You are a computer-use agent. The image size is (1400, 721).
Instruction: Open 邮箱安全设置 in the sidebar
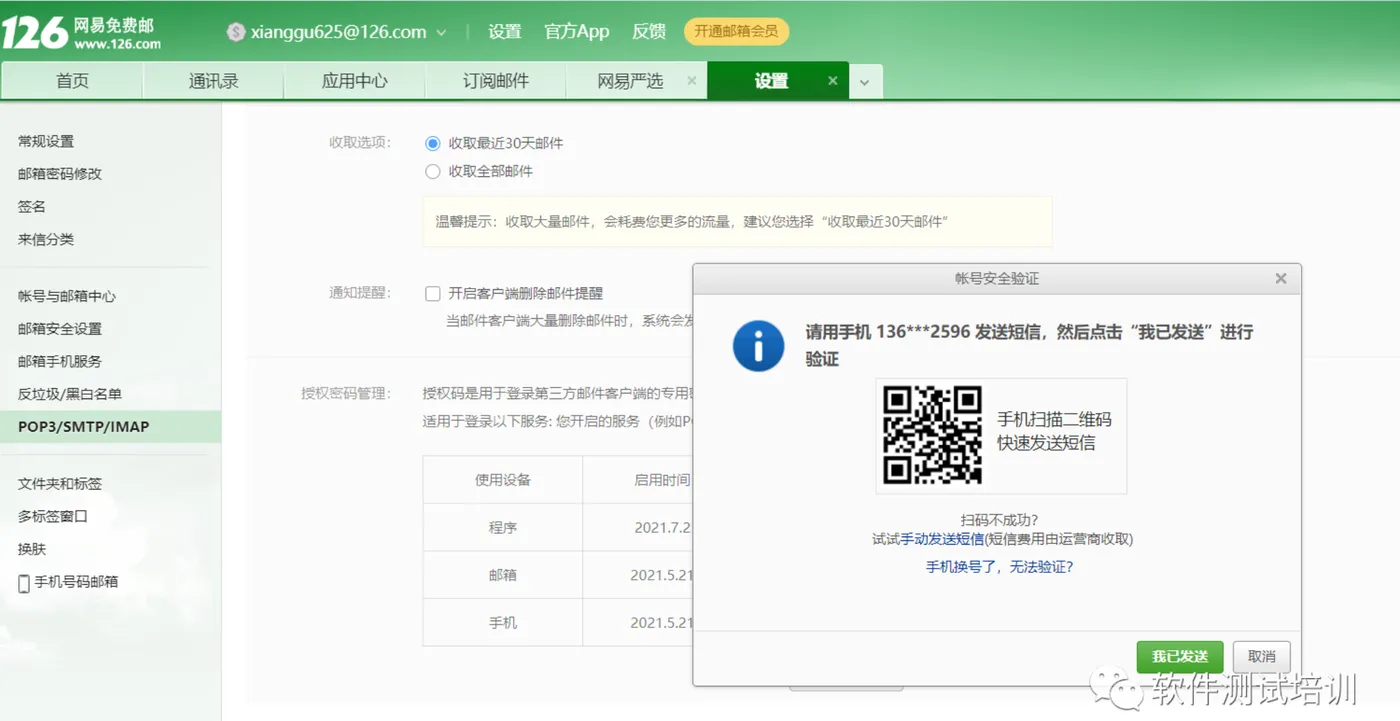pyautogui.click(x=60, y=329)
